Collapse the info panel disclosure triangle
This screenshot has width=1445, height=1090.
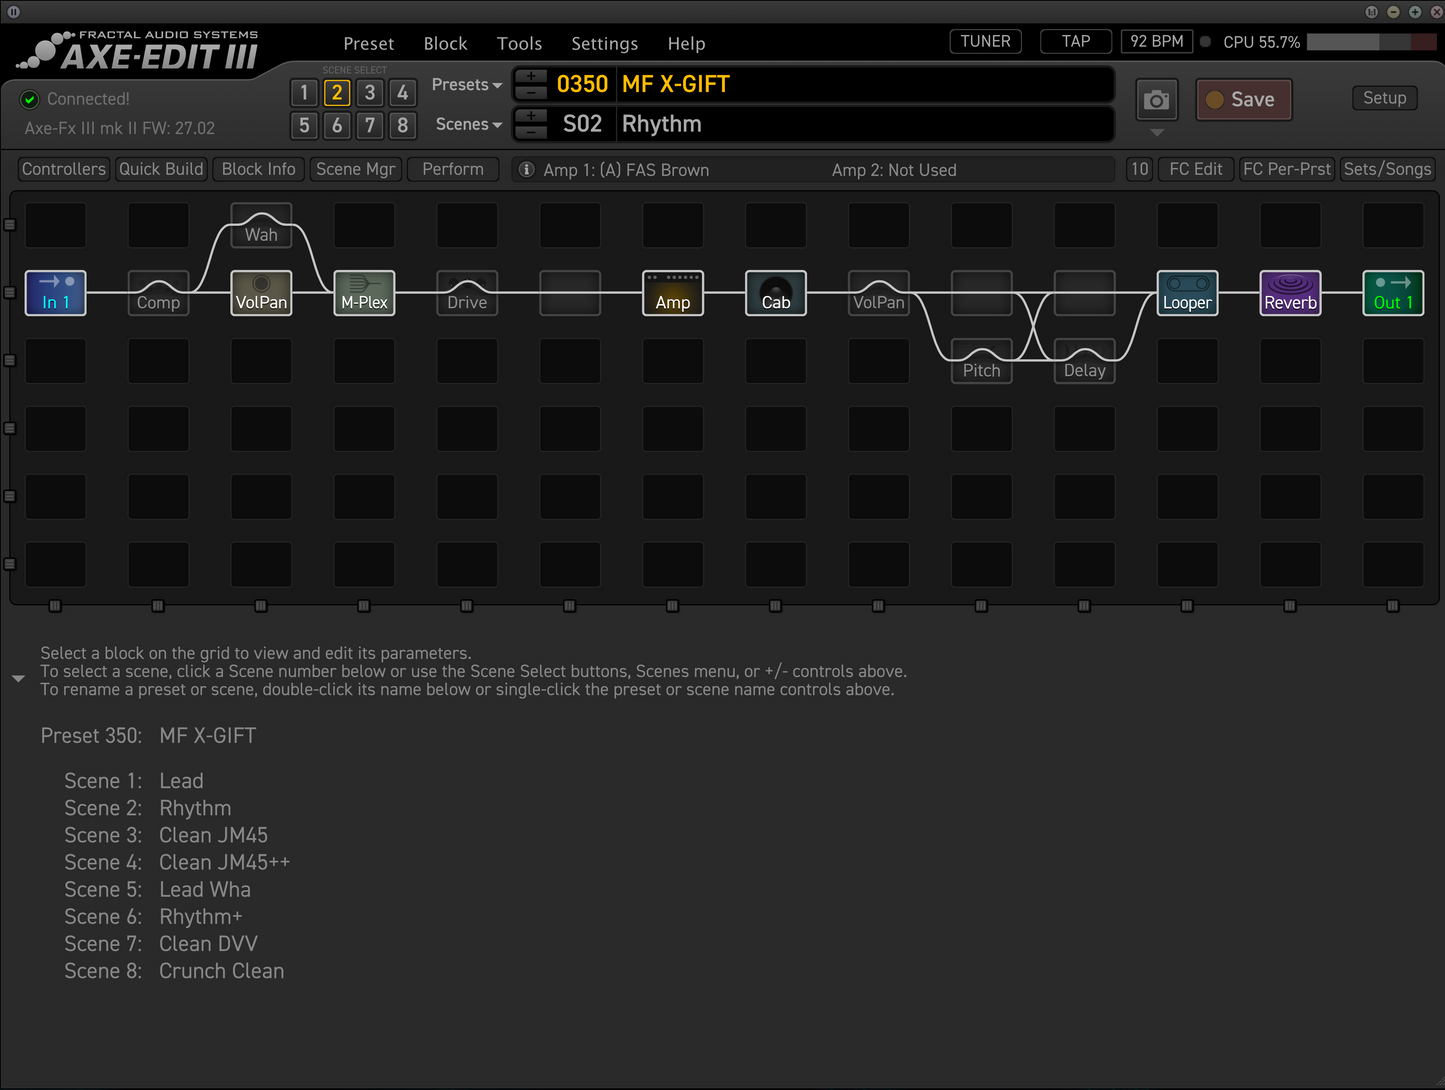click(x=18, y=679)
